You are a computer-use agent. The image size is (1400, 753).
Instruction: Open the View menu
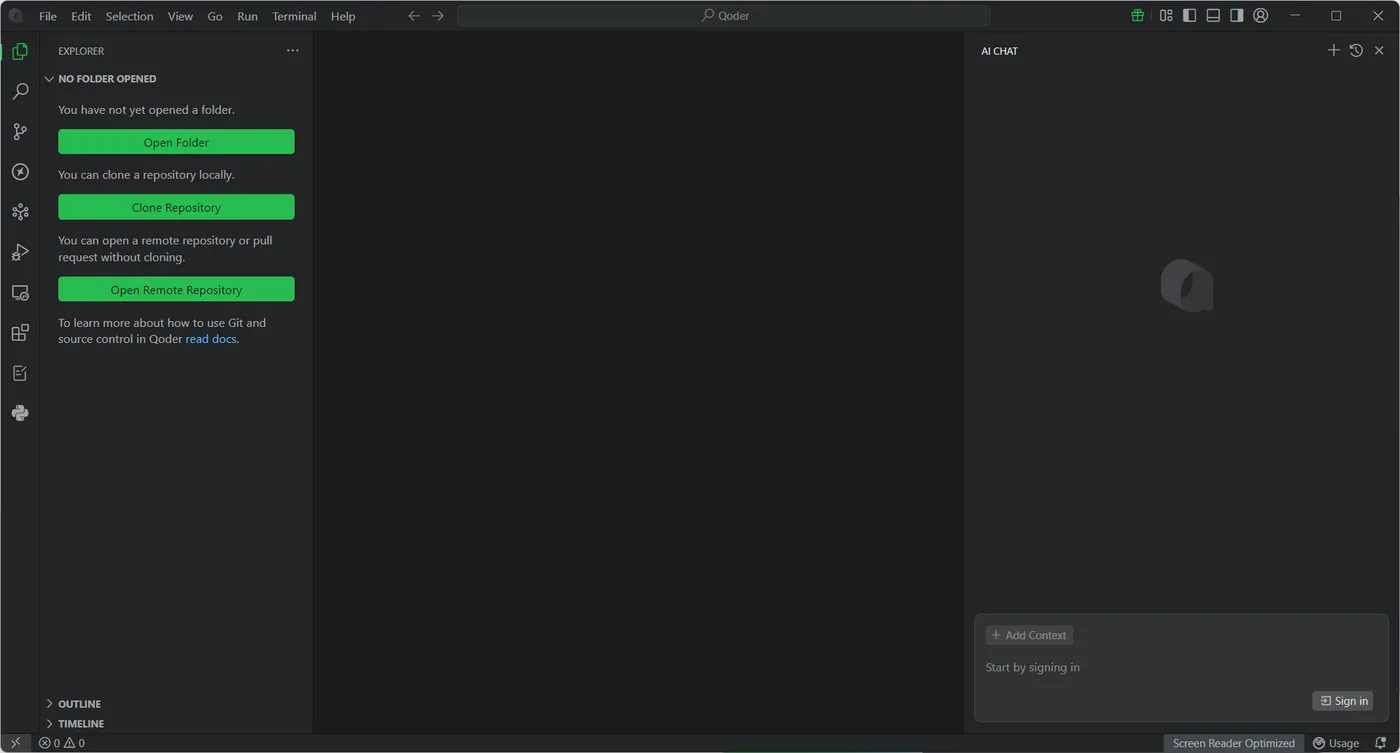(x=181, y=16)
